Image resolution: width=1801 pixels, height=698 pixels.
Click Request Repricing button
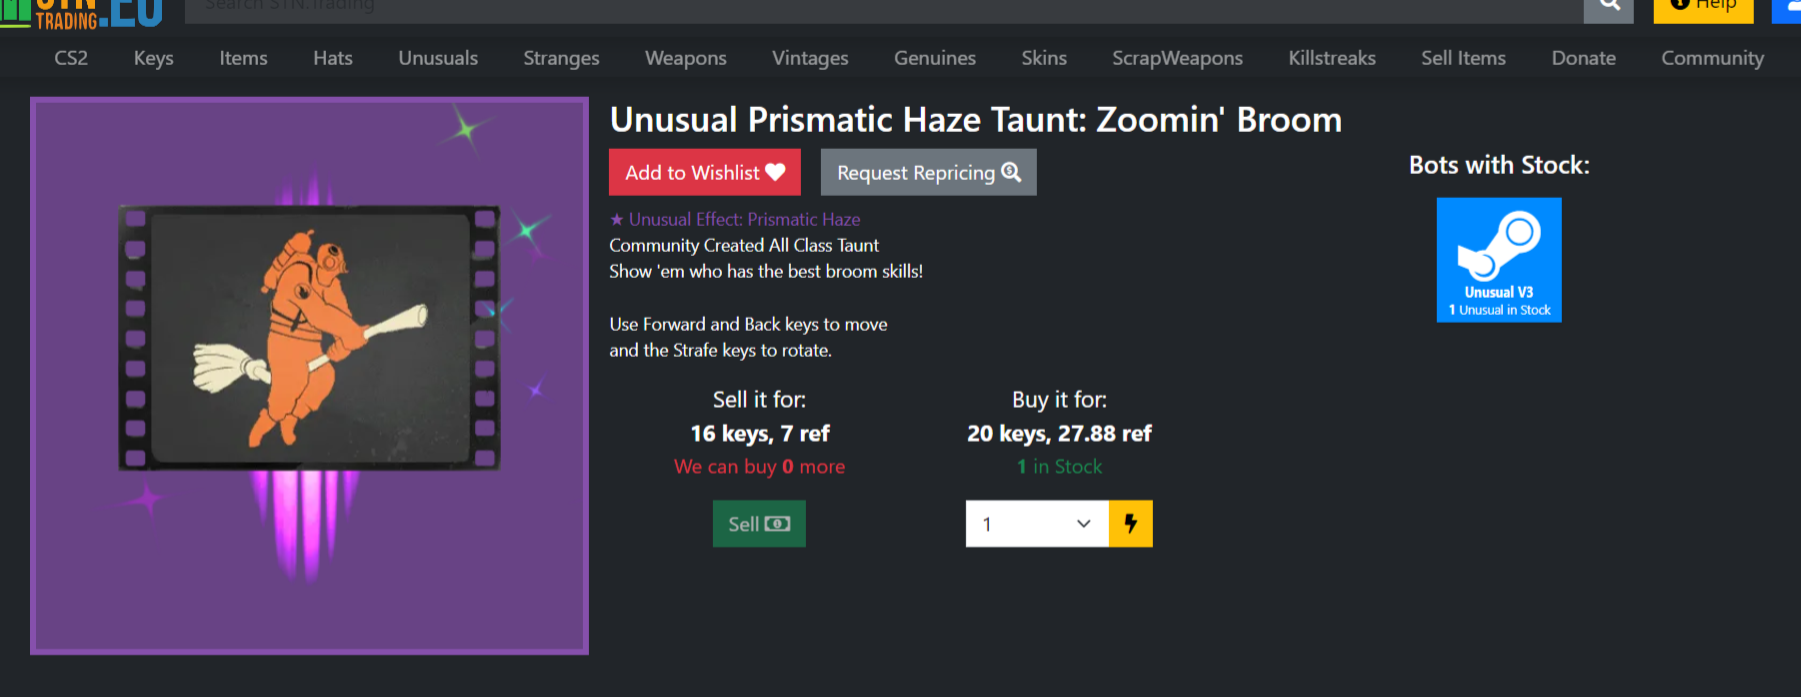tap(928, 172)
